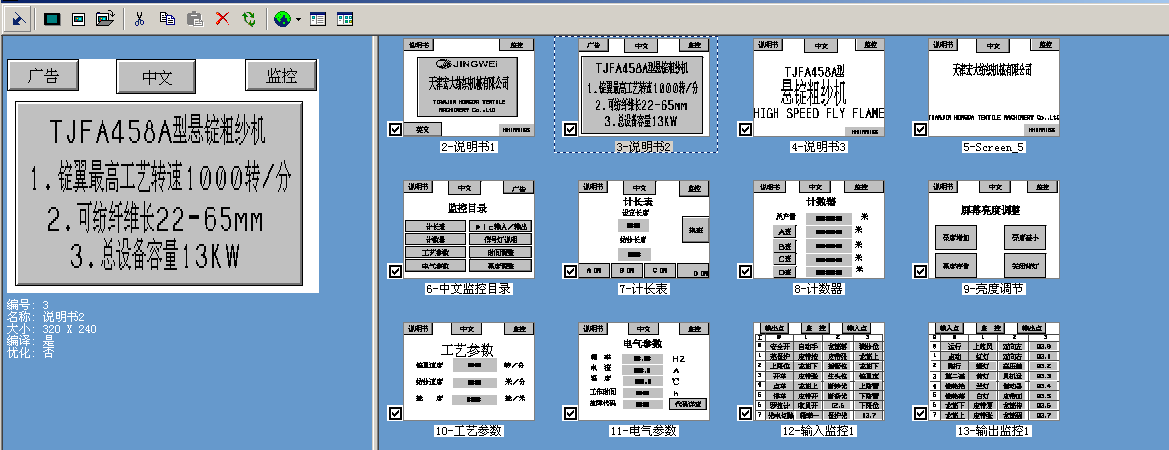The height and width of the screenshot is (450, 1169).
Task: Delete the screen with red X icon
Action: (x=222, y=18)
